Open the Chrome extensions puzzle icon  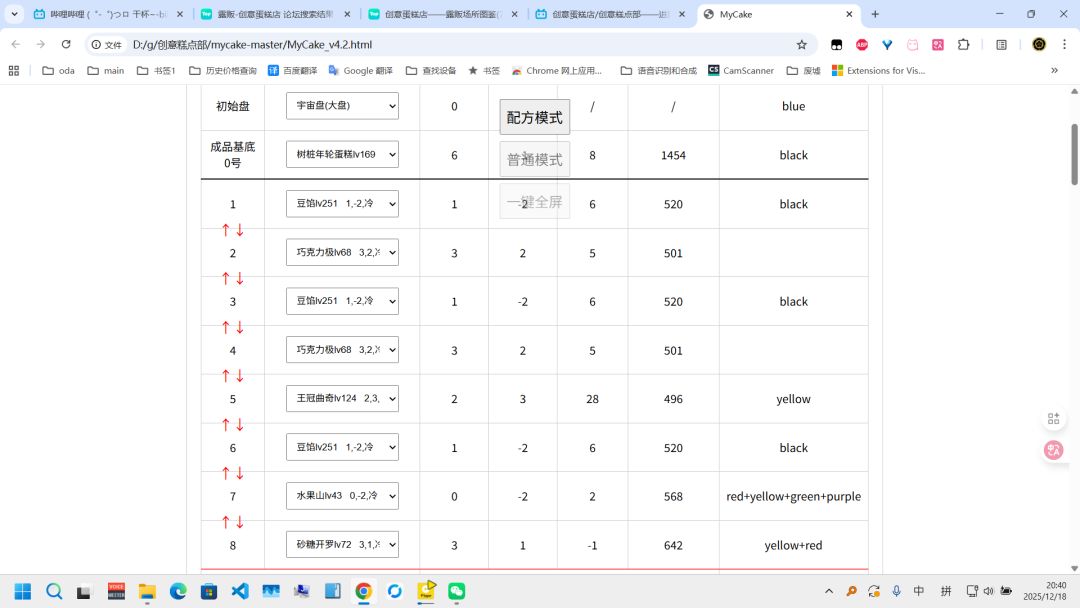click(x=964, y=45)
